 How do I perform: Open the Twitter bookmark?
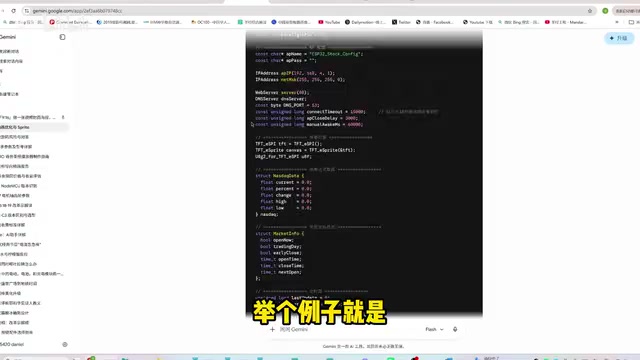[401, 22]
